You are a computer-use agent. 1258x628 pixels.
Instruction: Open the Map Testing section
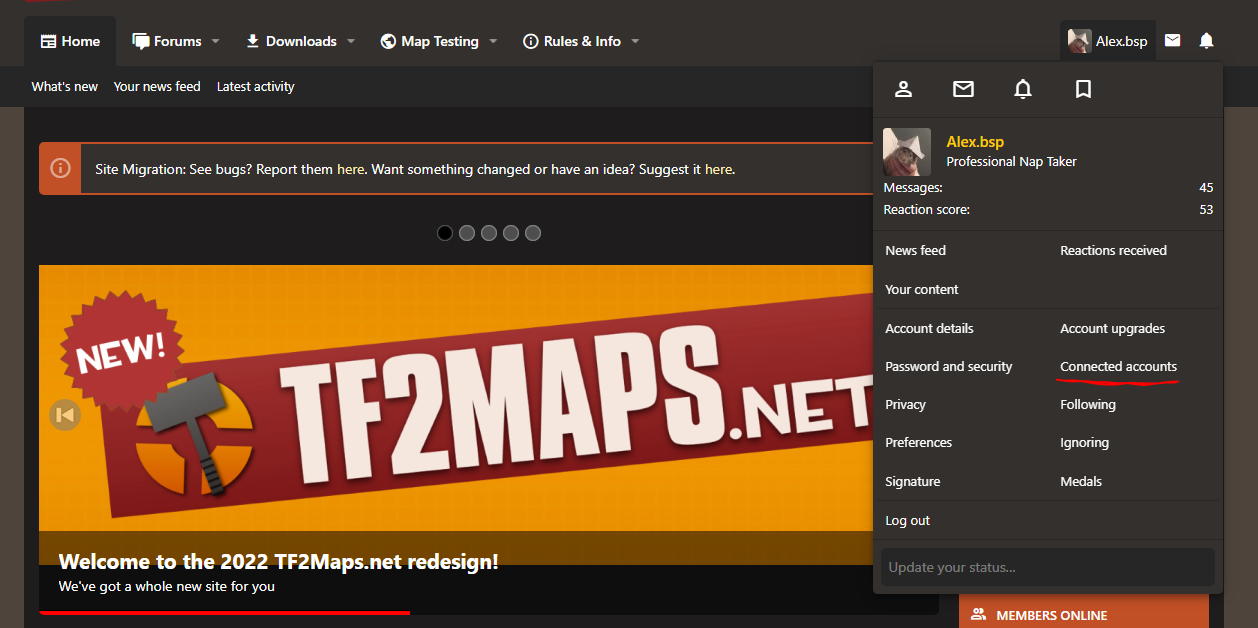pyautogui.click(x=429, y=41)
